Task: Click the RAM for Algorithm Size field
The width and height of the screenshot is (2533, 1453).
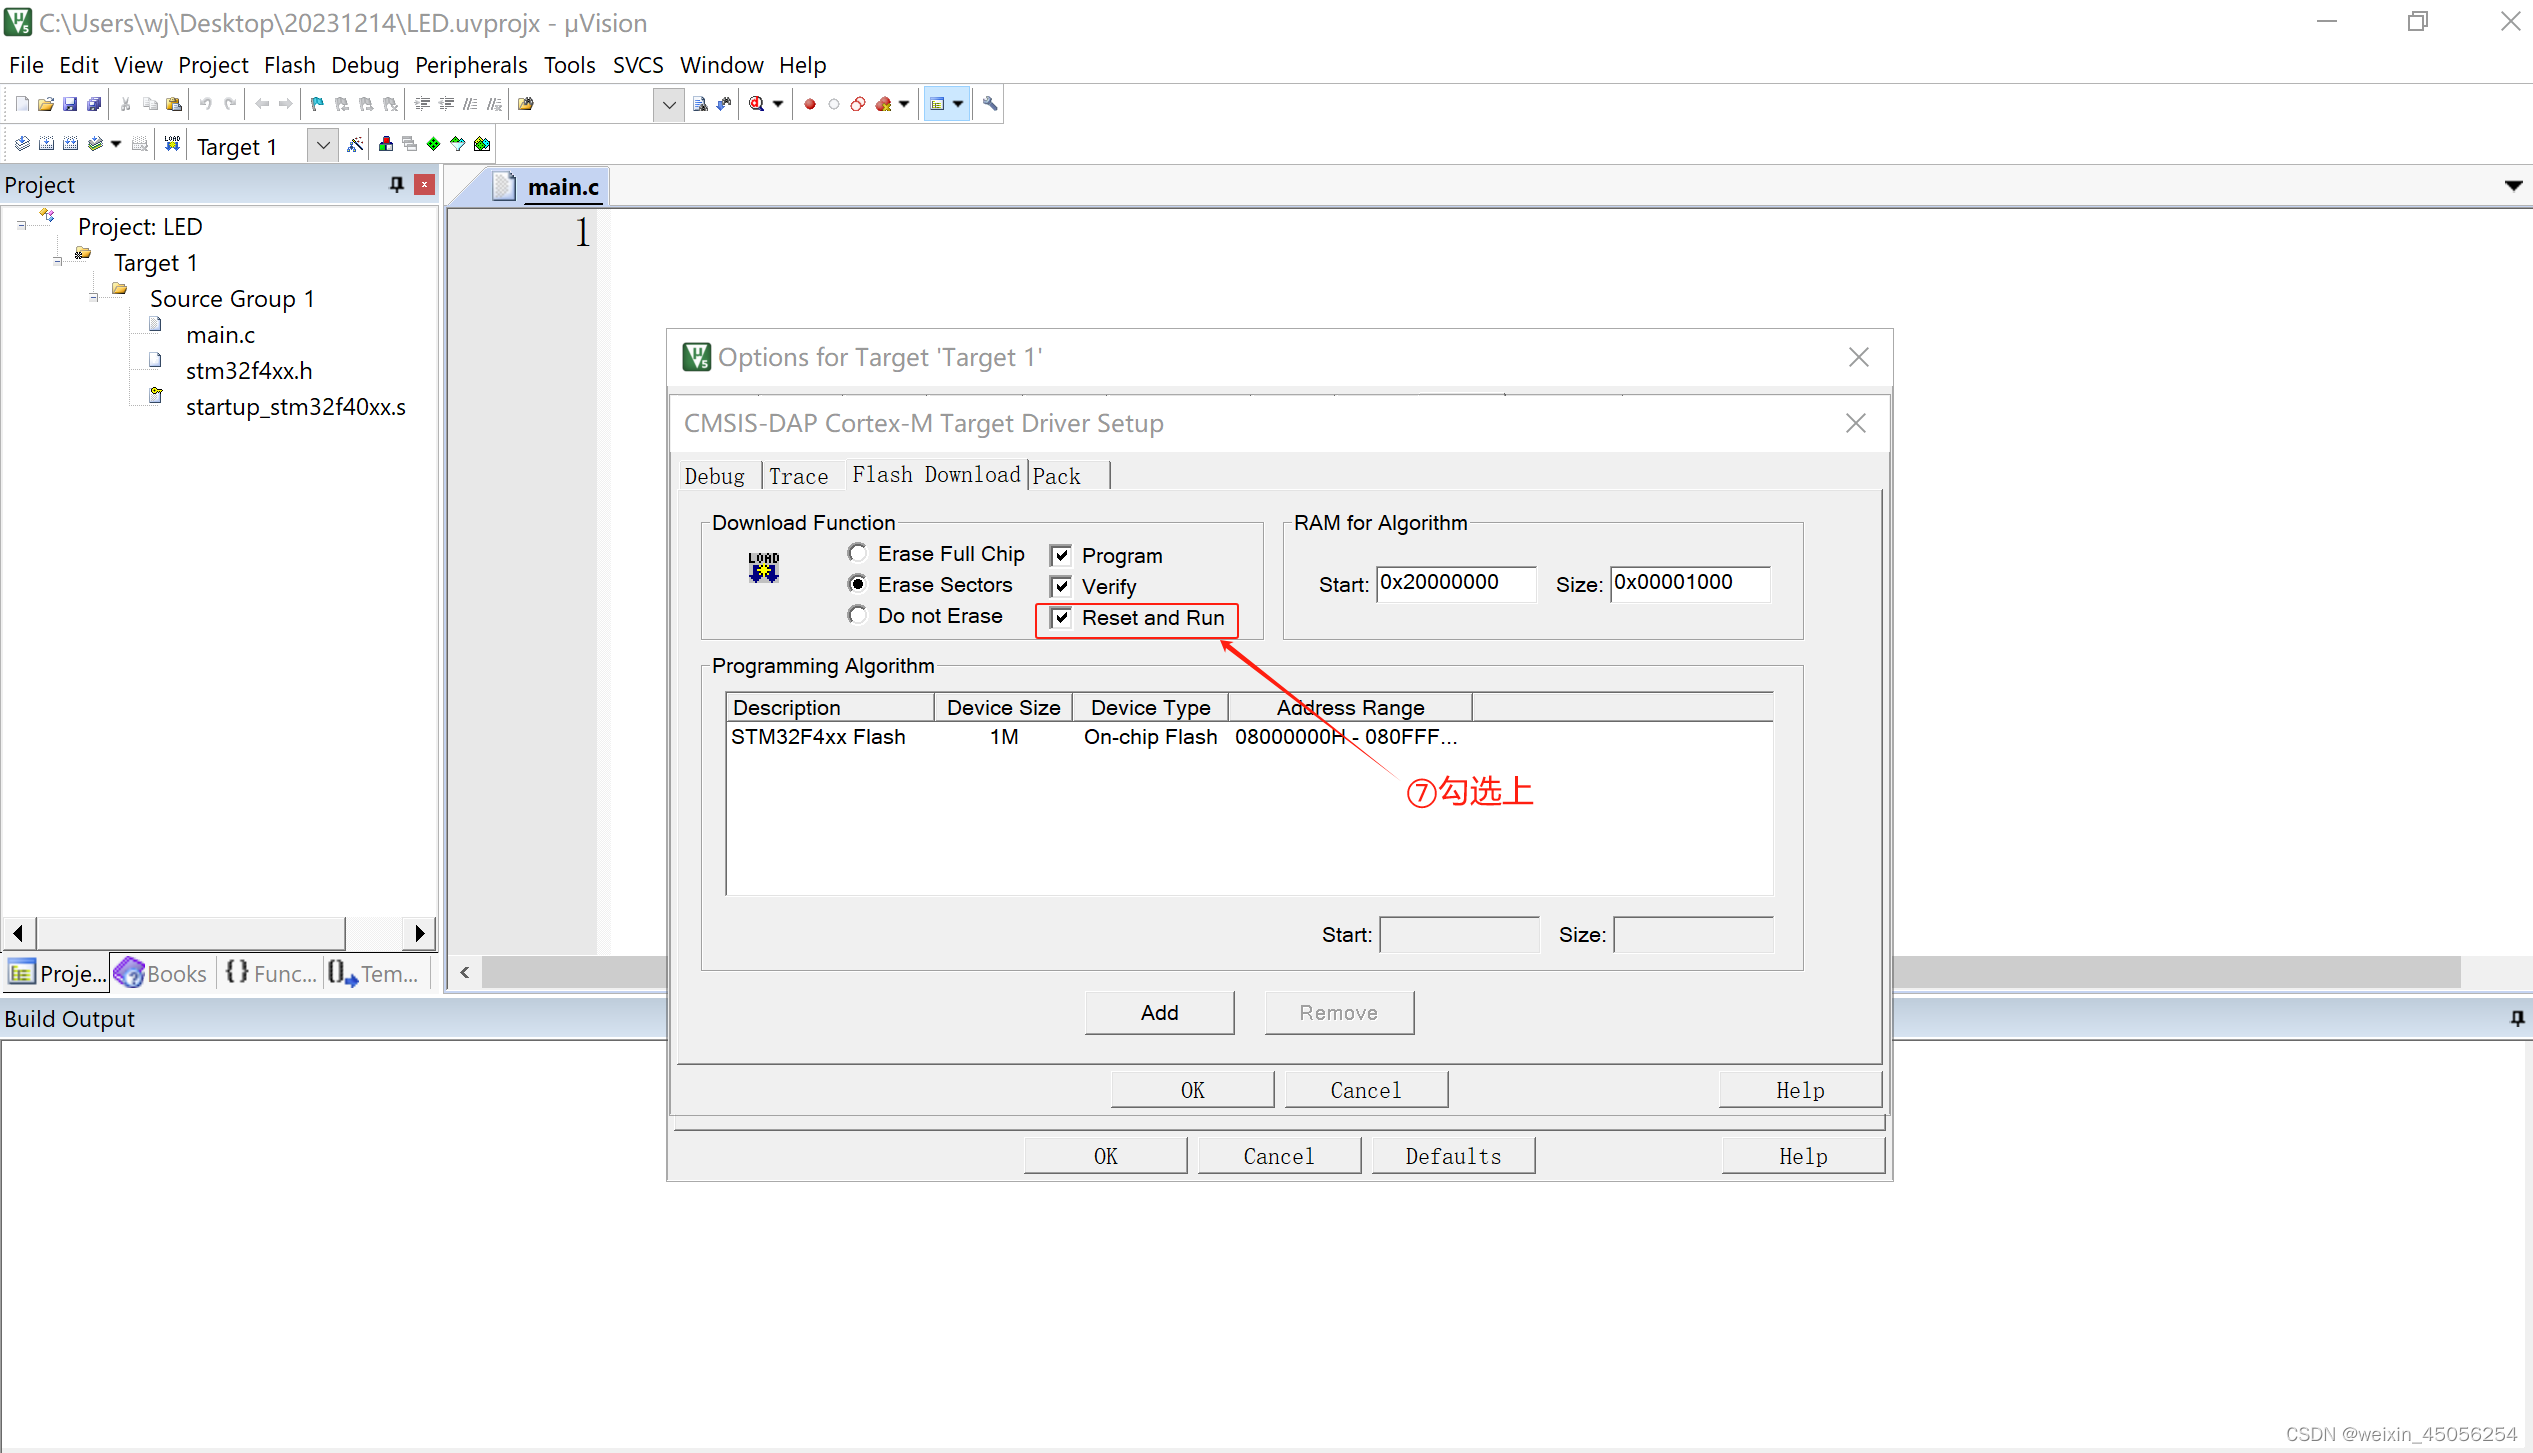Action: (x=1690, y=583)
